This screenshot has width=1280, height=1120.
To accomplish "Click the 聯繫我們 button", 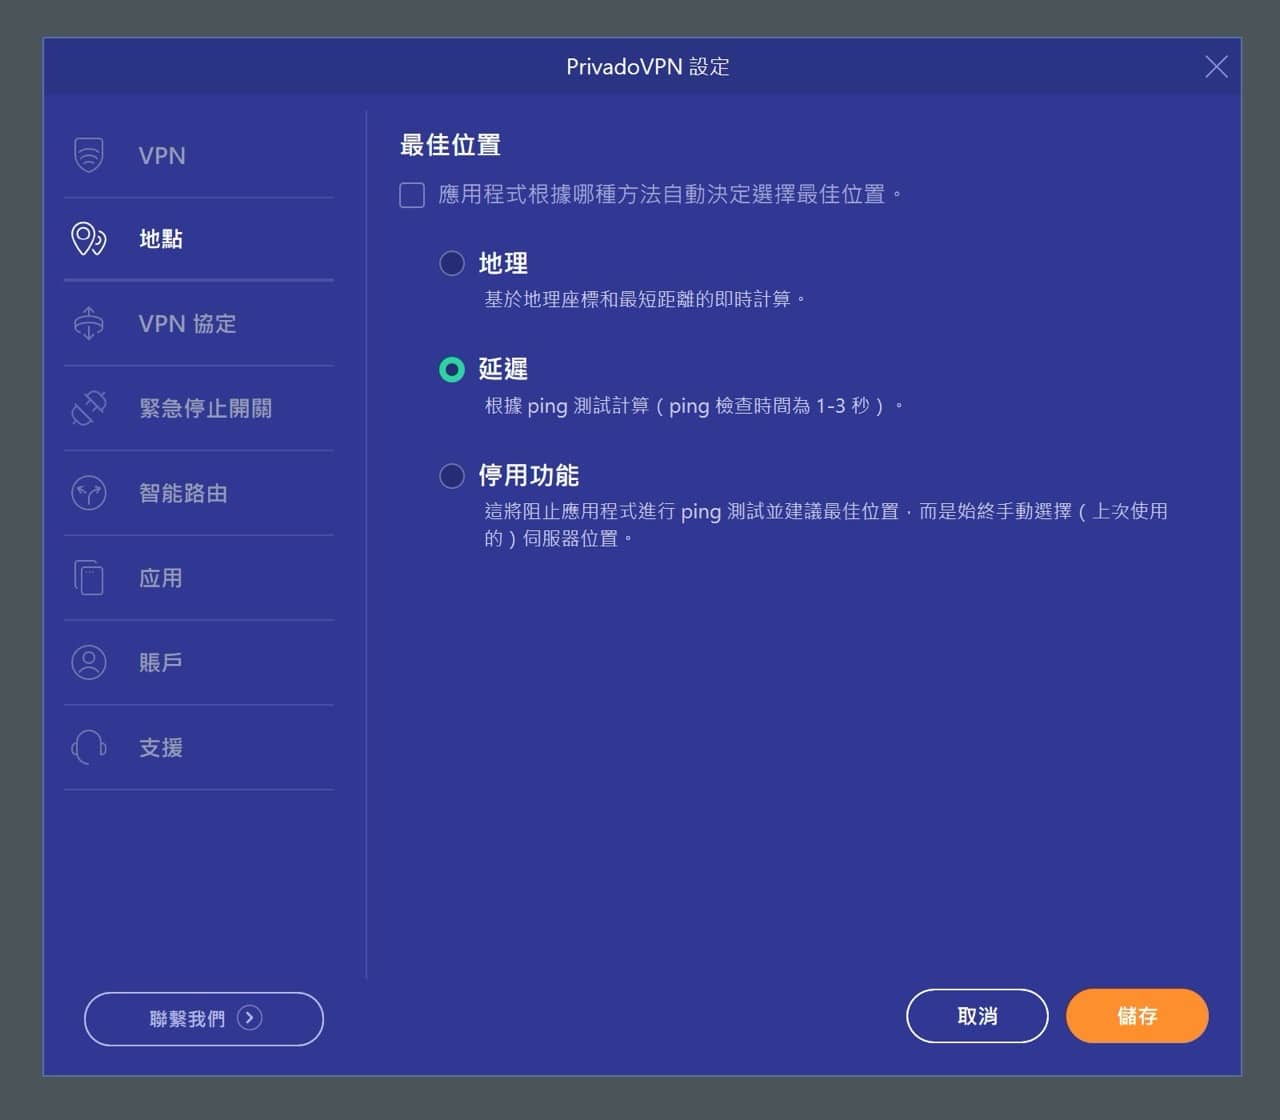I will 204,1019.
